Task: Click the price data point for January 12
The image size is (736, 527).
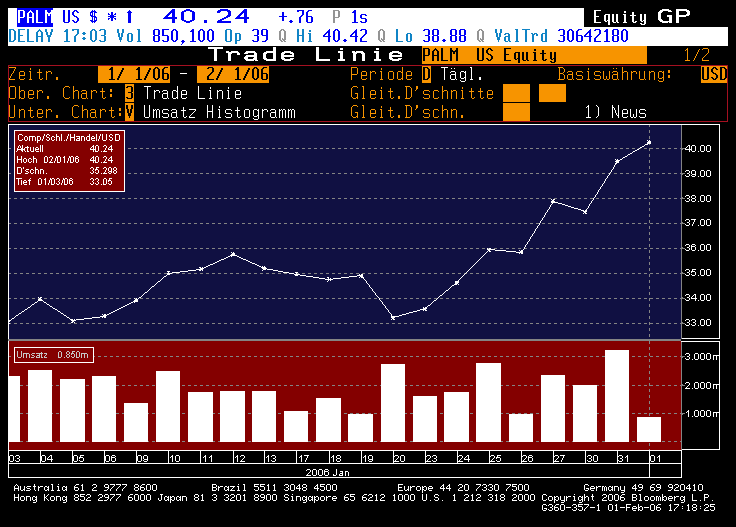Action: coord(233,254)
